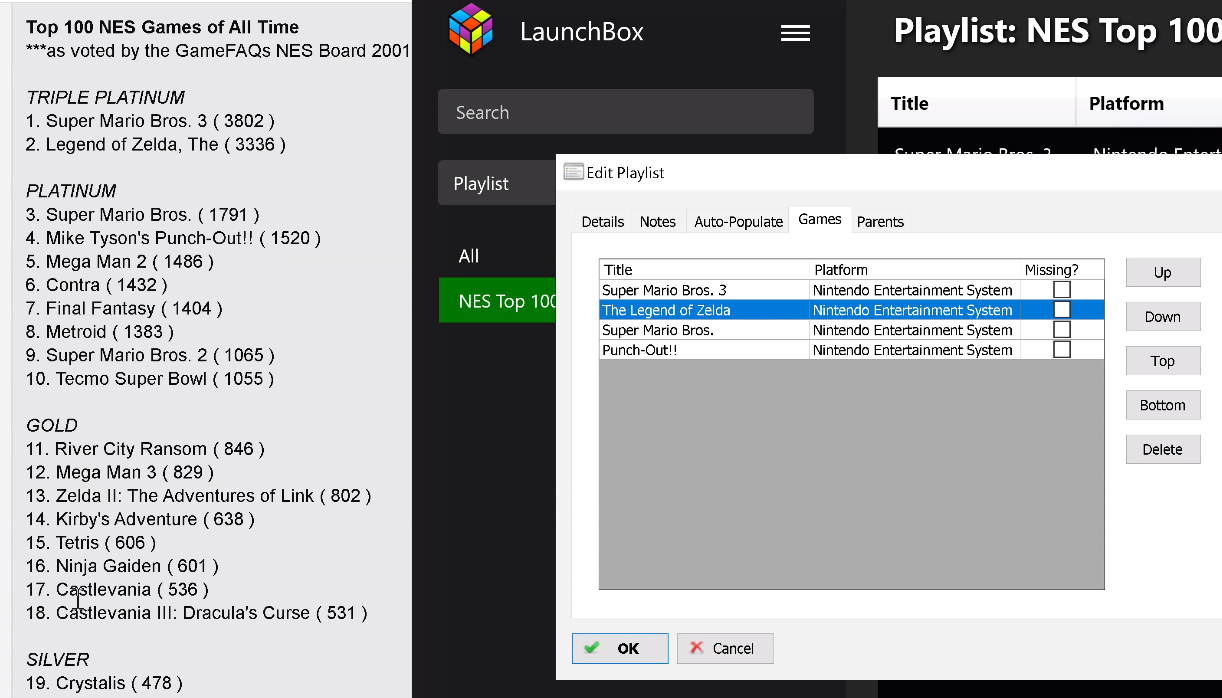Open the Playlist dropdown in sidebar
1222x698 pixels.
[x=497, y=184]
